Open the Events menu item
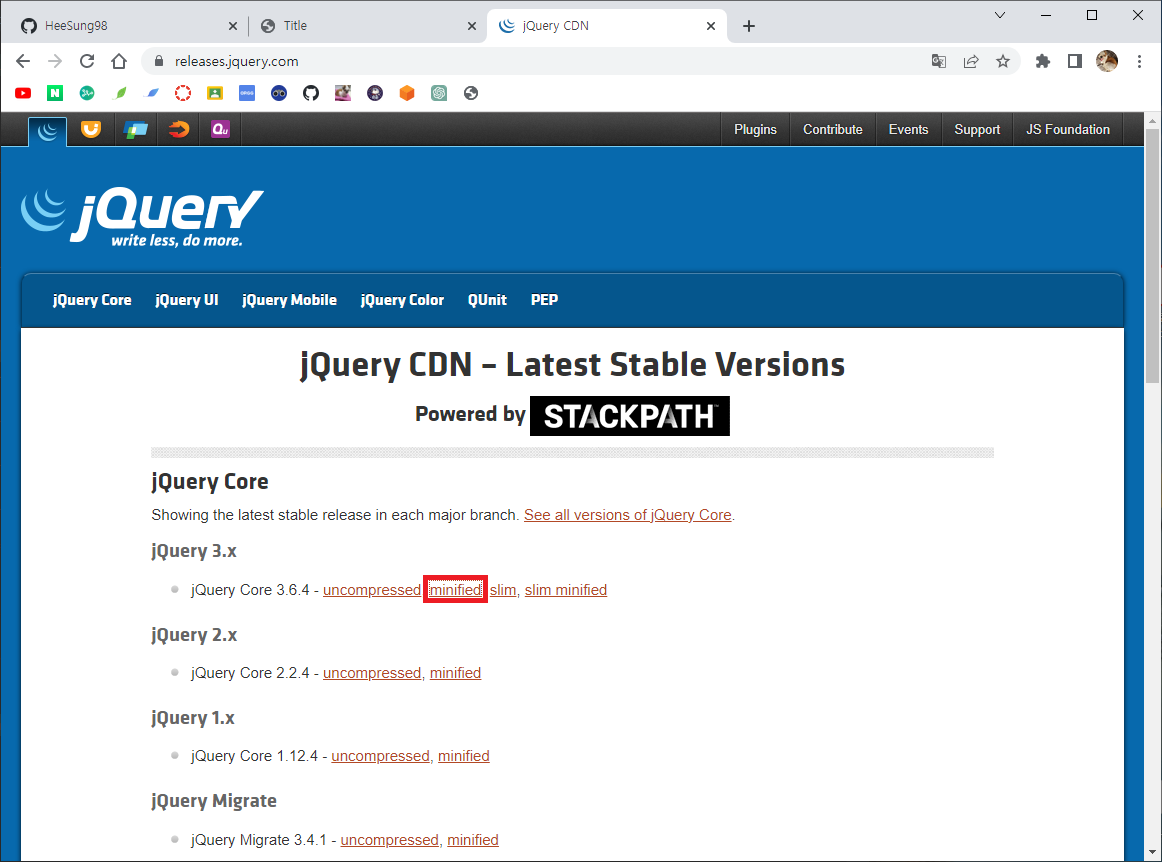Image resolution: width=1162 pixels, height=862 pixels. (909, 130)
